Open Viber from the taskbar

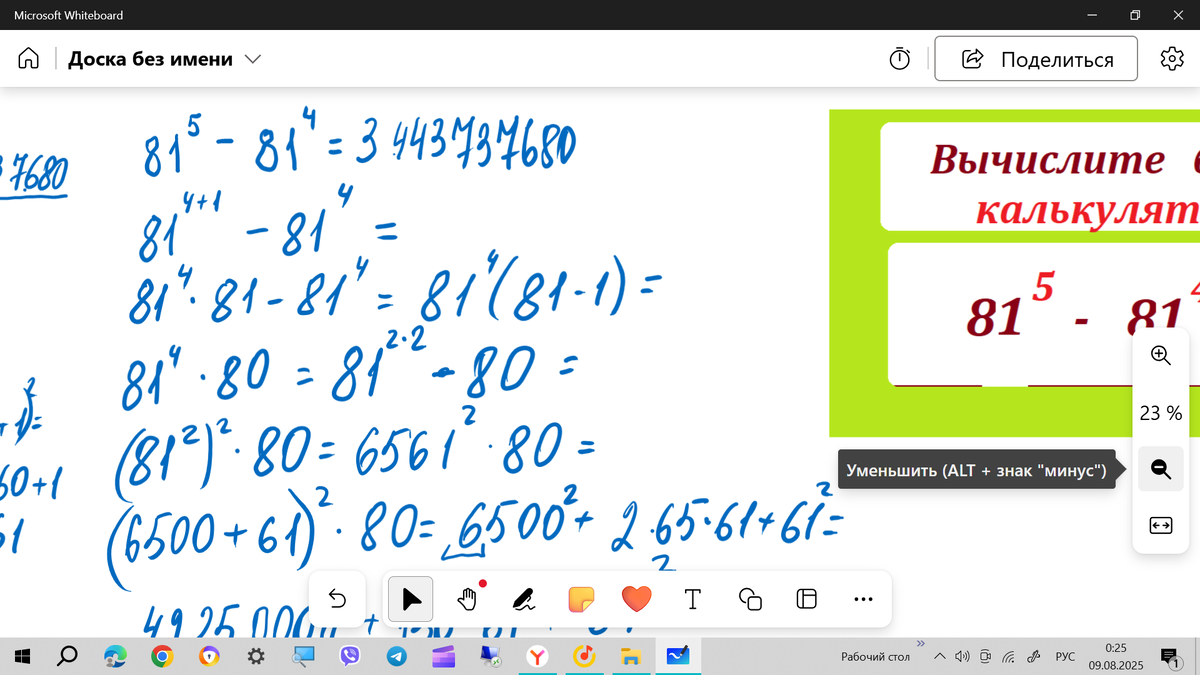[350, 656]
